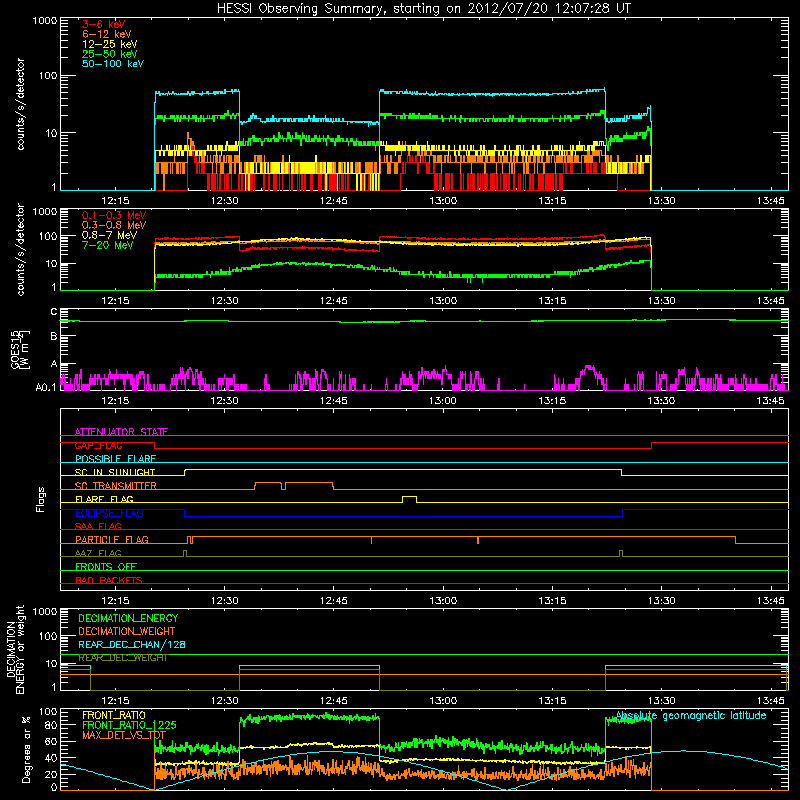The image size is (800, 800).
Task: Click the HESSI Observing Summary title text
Action: pos(424,9)
